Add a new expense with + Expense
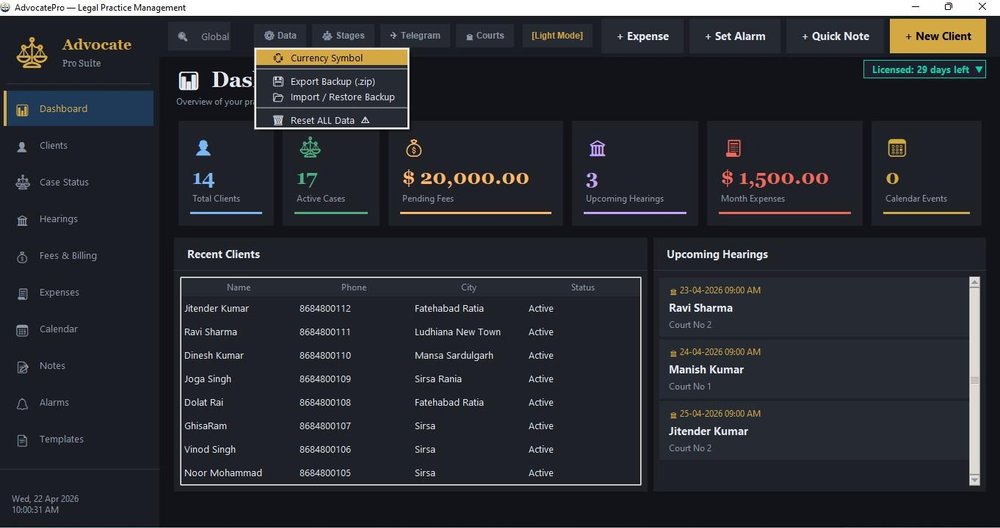This screenshot has width=1000, height=528. [642, 36]
